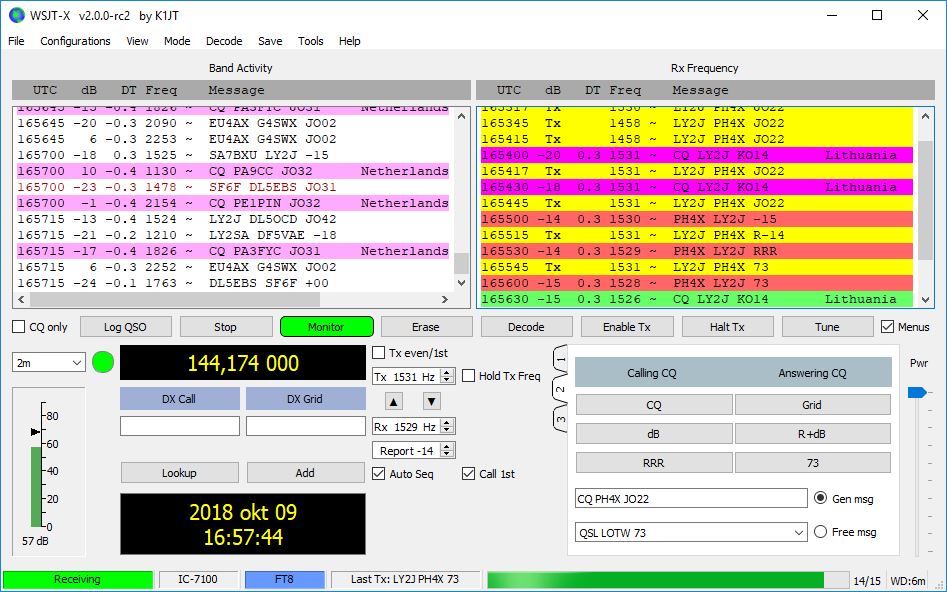947x592 pixels.
Task: Click the CQ message button
Action: point(654,405)
